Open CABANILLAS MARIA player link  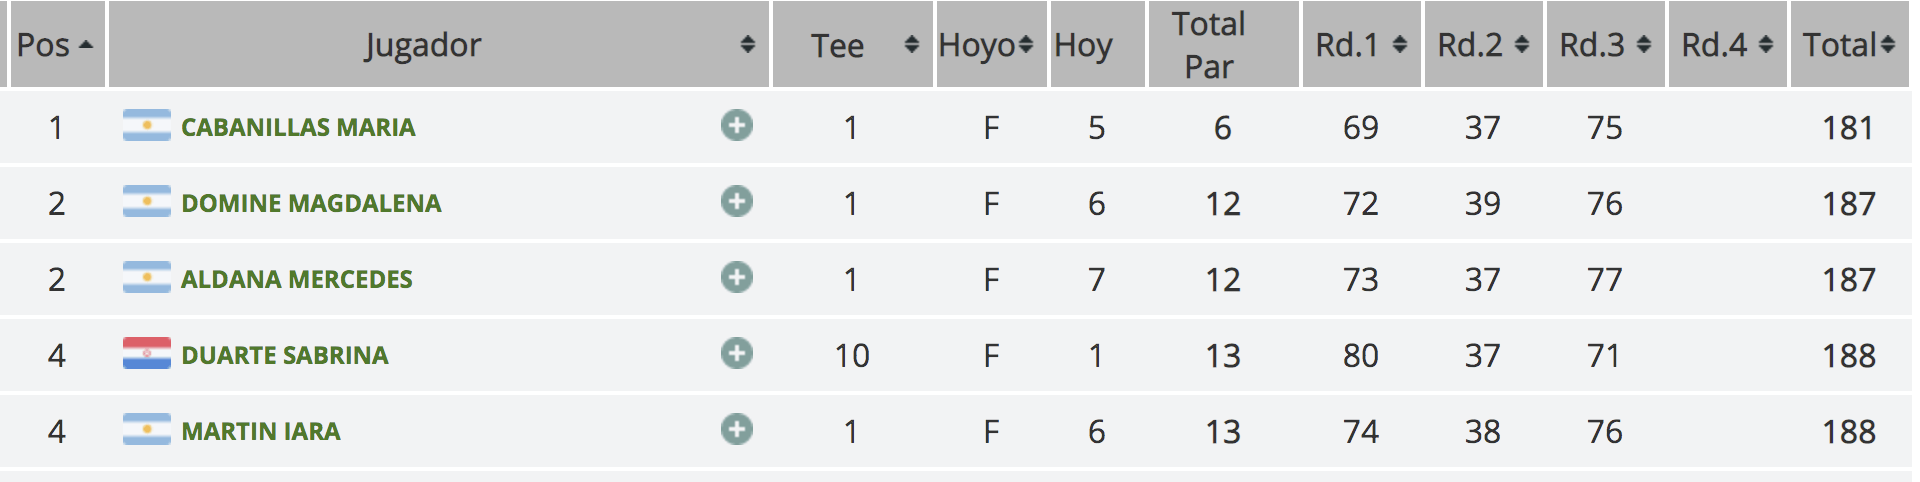coord(298,127)
